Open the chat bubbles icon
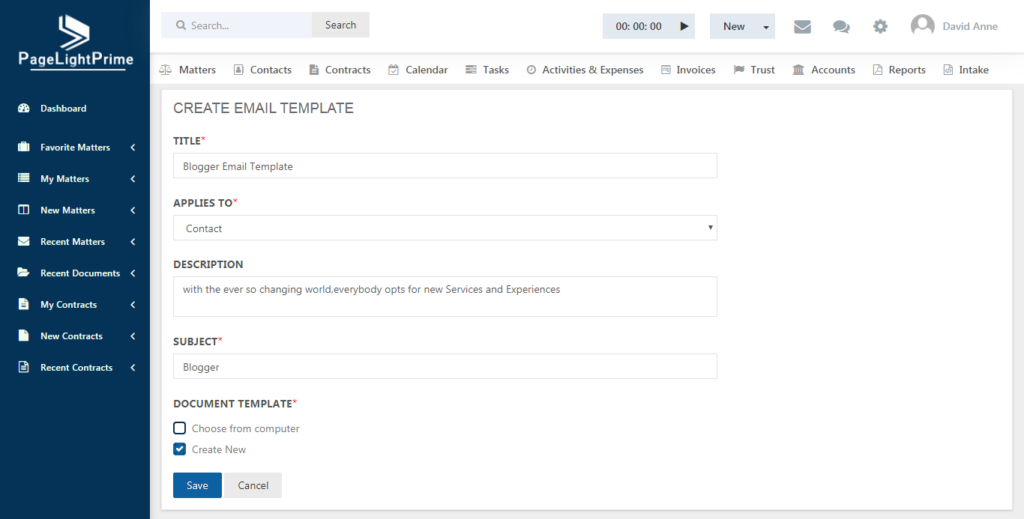Screen dimensions: 1024x519 tap(841, 27)
